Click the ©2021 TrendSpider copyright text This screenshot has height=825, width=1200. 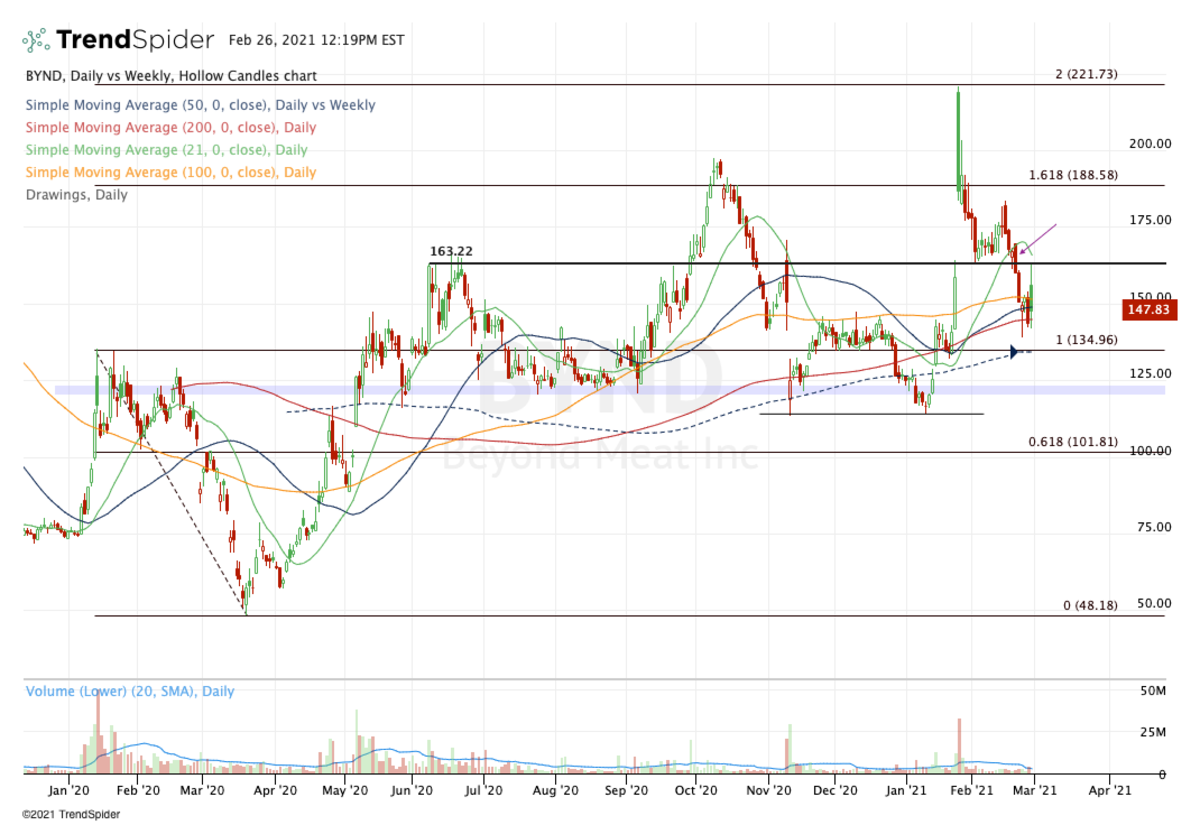(x=67, y=815)
